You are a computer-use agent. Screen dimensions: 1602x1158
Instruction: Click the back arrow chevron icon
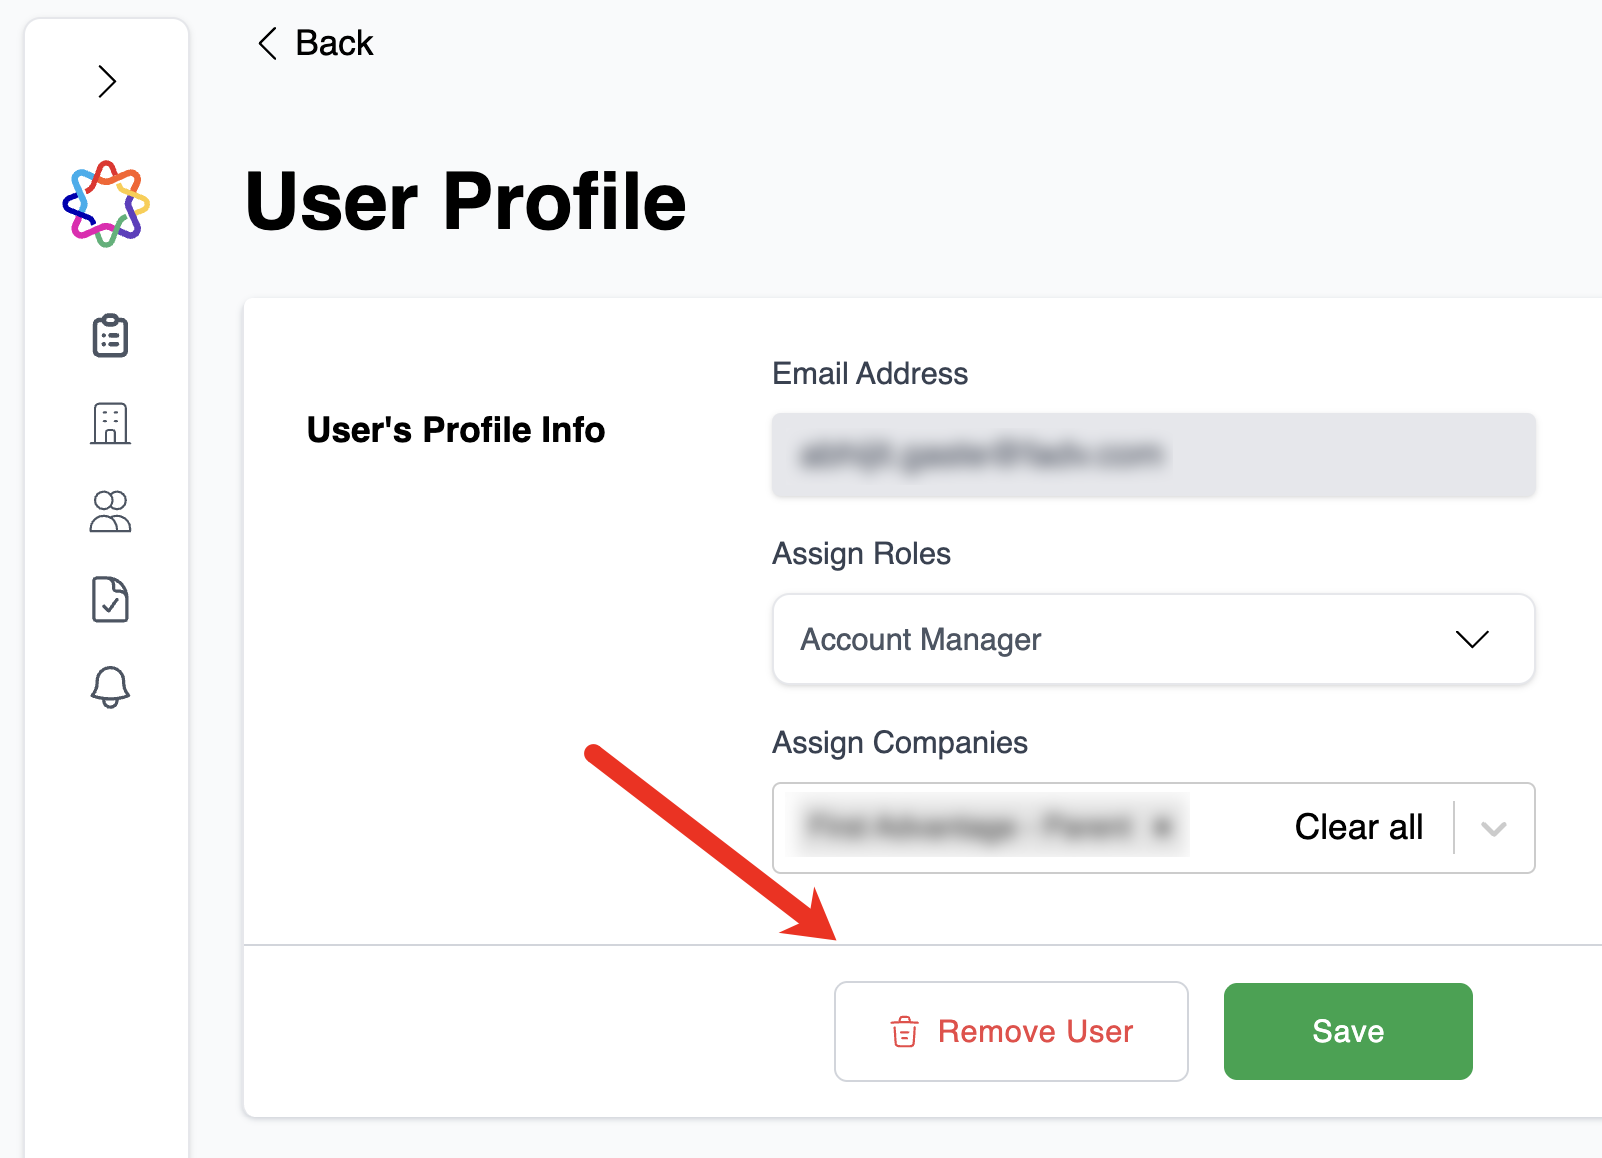pyautogui.click(x=267, y=43)
